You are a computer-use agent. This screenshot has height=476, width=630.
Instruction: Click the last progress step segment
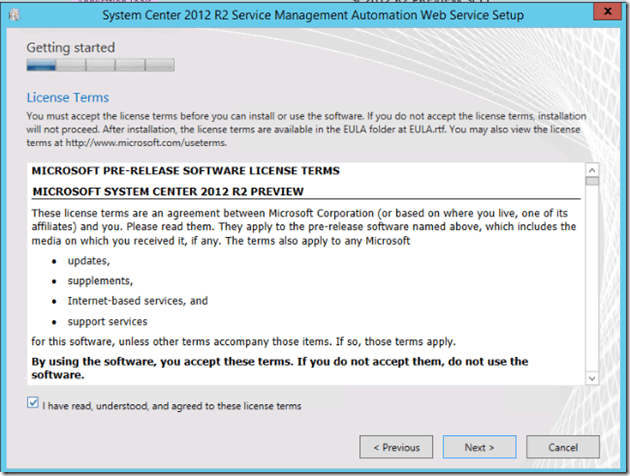(159, 65)
